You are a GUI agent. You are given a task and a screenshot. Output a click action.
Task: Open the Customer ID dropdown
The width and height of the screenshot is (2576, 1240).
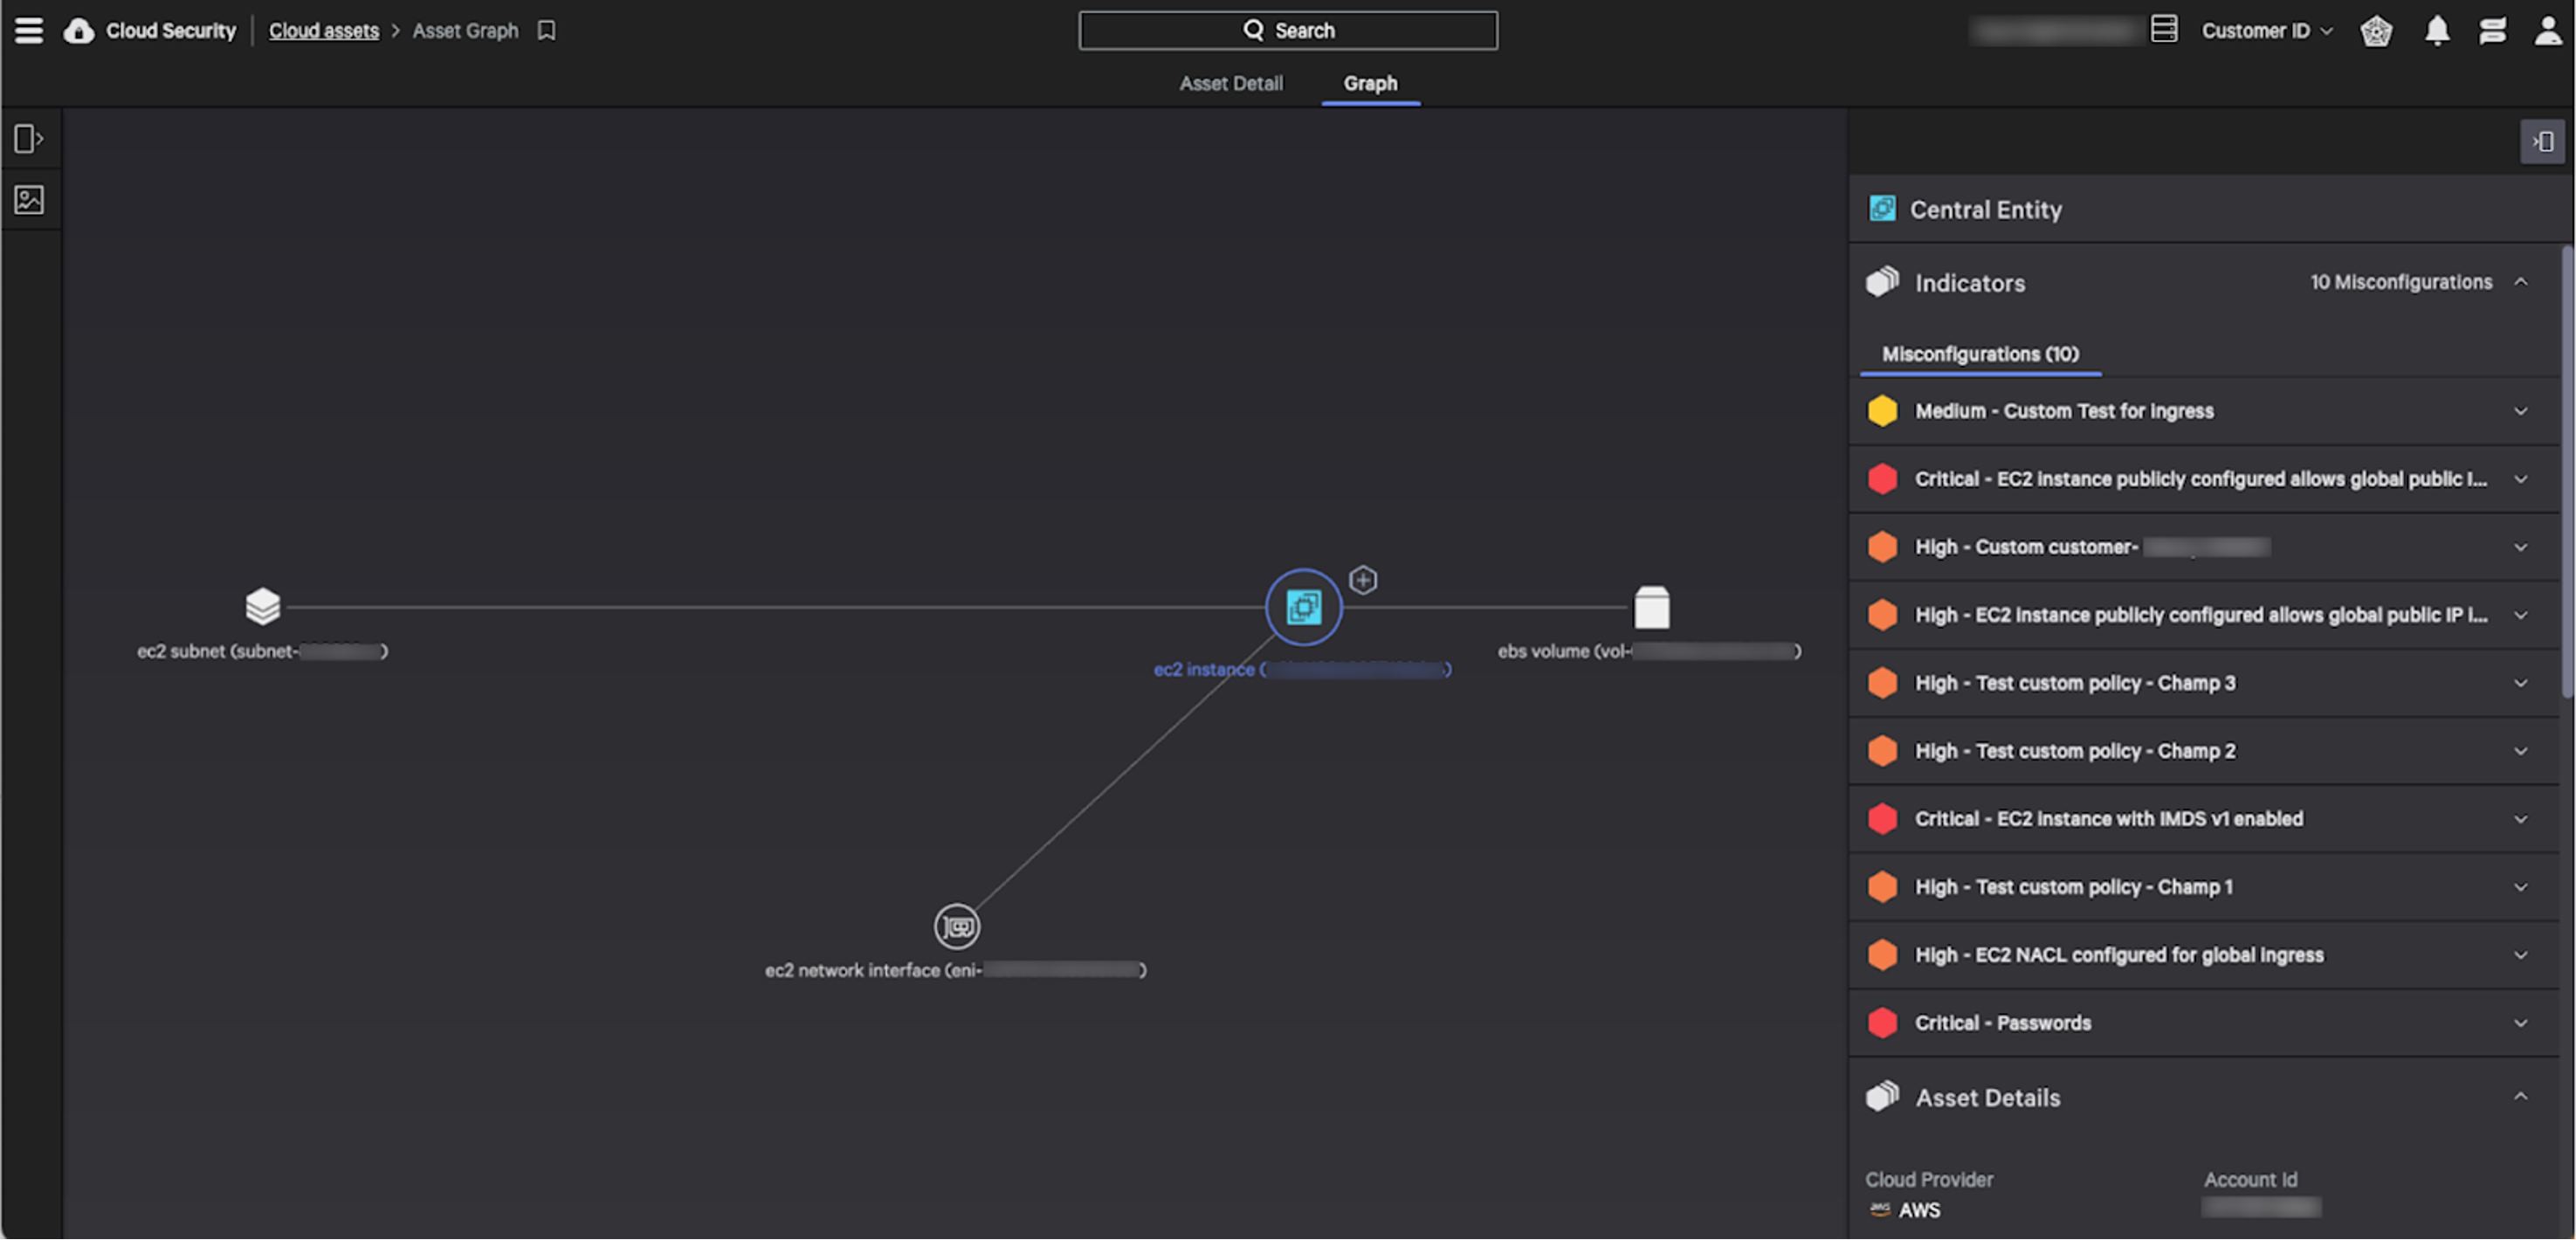tap(2267, 31)
